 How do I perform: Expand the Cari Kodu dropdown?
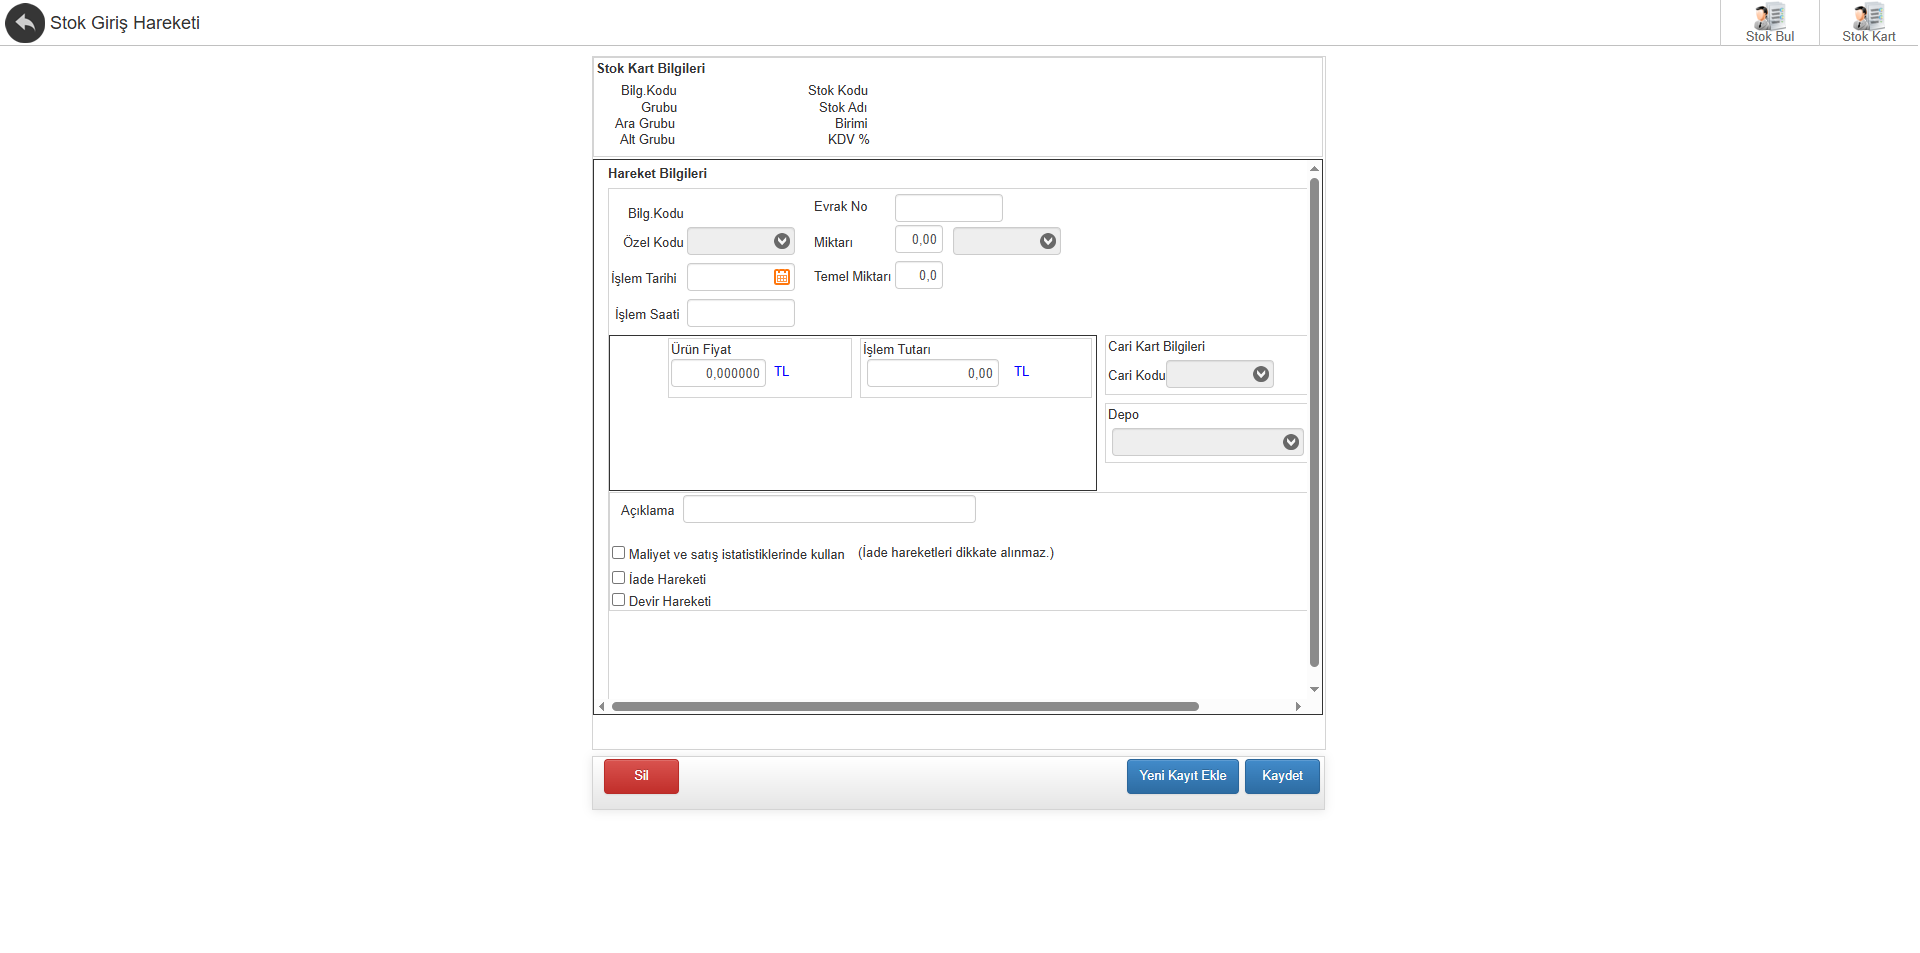point(1261,374)
